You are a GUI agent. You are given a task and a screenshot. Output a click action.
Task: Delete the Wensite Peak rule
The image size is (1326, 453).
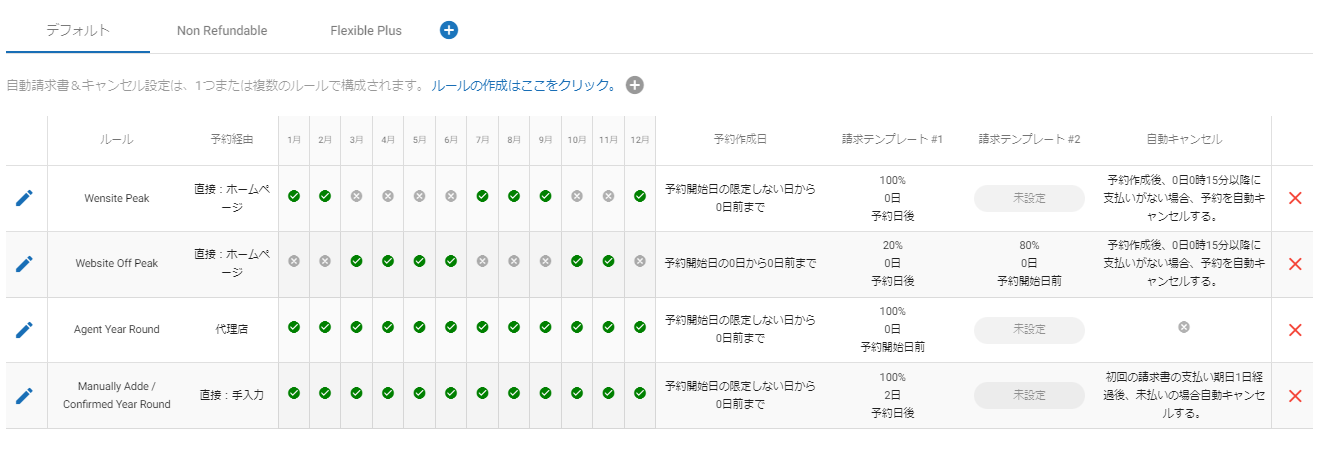tap(1295, 198)
